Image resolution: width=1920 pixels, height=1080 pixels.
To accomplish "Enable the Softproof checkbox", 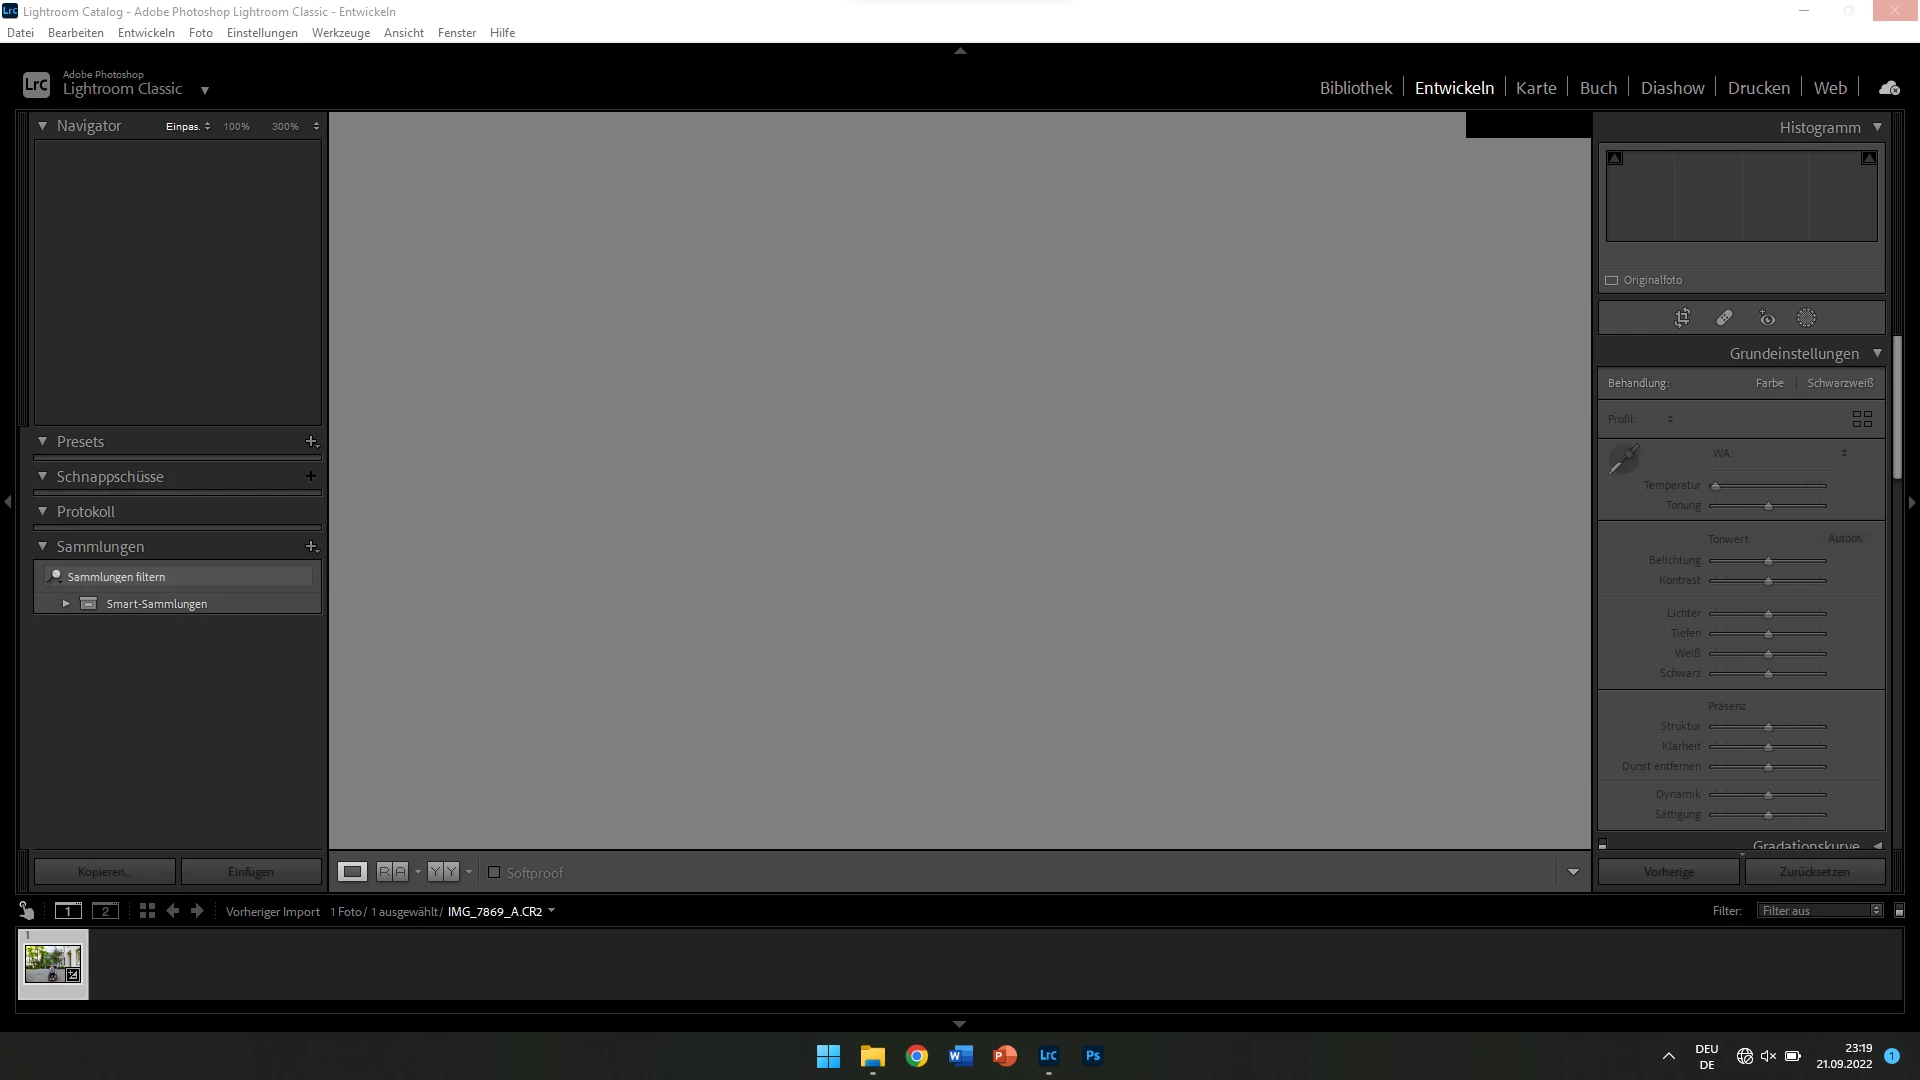I will [494, 872].
